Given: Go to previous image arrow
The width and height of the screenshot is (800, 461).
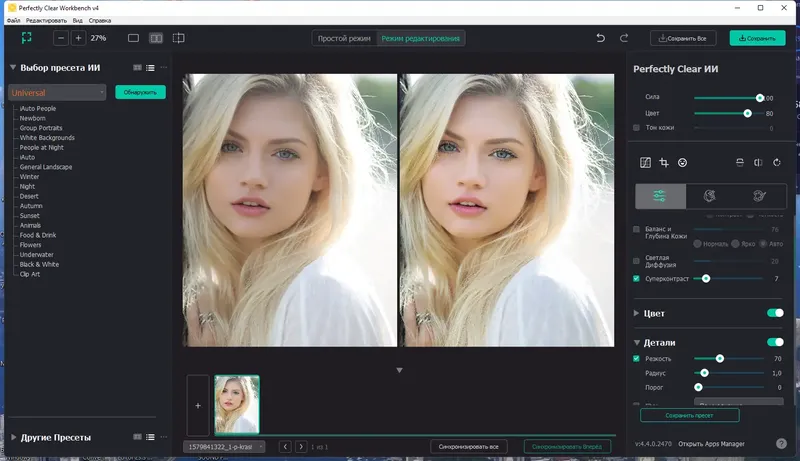Looking at the screenshot, I should (x=286, y=447).
